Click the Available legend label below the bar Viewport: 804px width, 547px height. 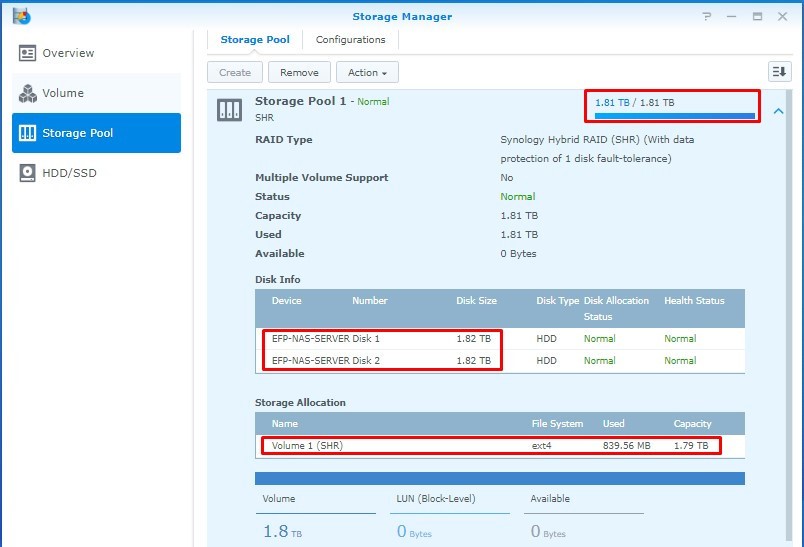point(550,498)
